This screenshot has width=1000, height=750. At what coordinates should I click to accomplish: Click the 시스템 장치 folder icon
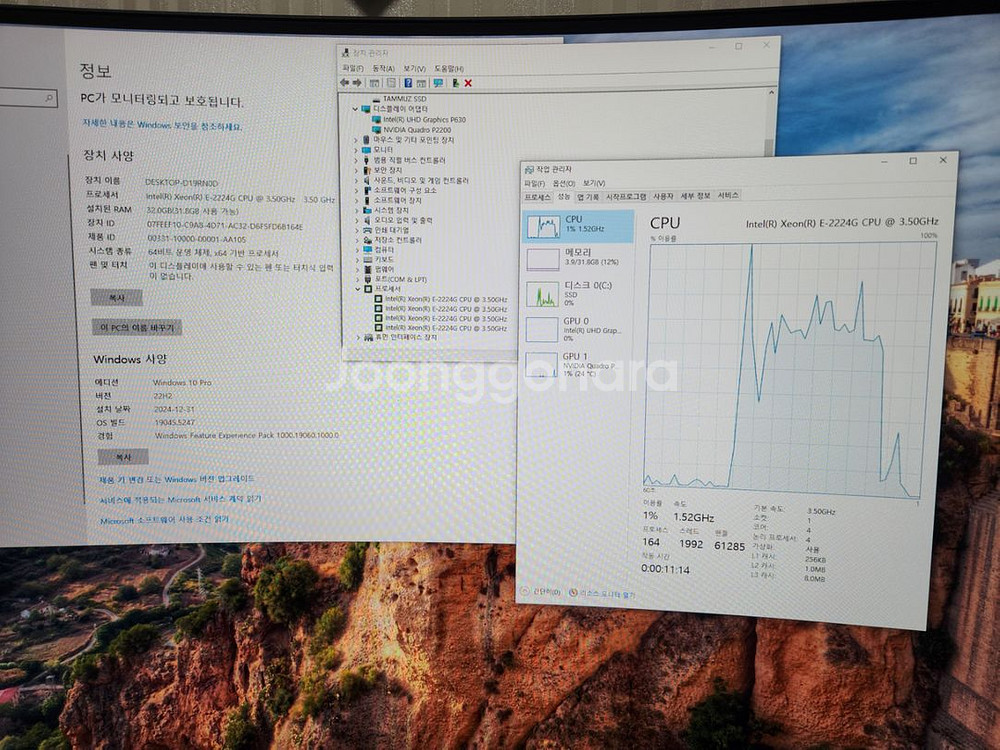pyautogui.click(x=367, y=210)
